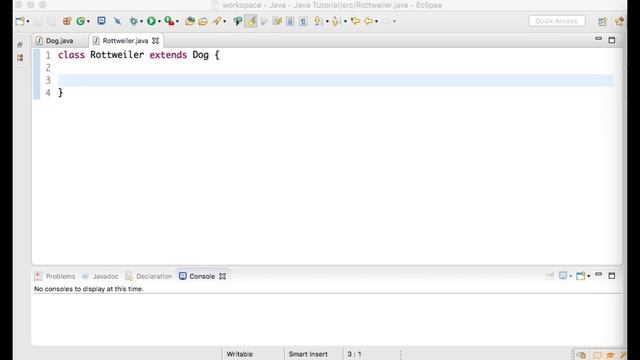
Task: Click the closing brace on line 4
Action: 60,93
